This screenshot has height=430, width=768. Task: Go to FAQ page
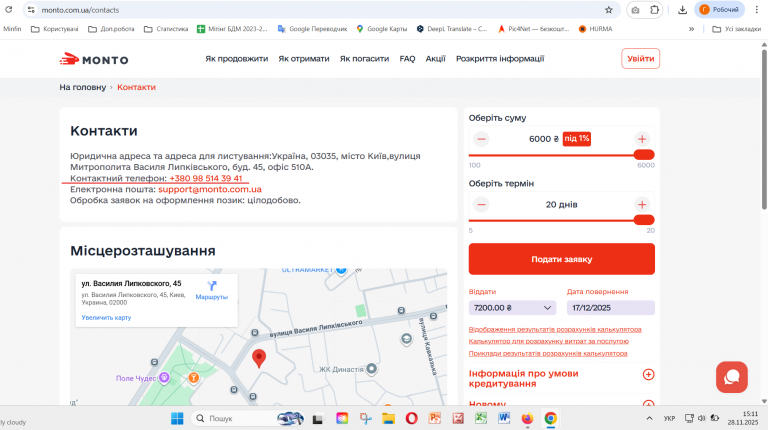pos(407,59)
